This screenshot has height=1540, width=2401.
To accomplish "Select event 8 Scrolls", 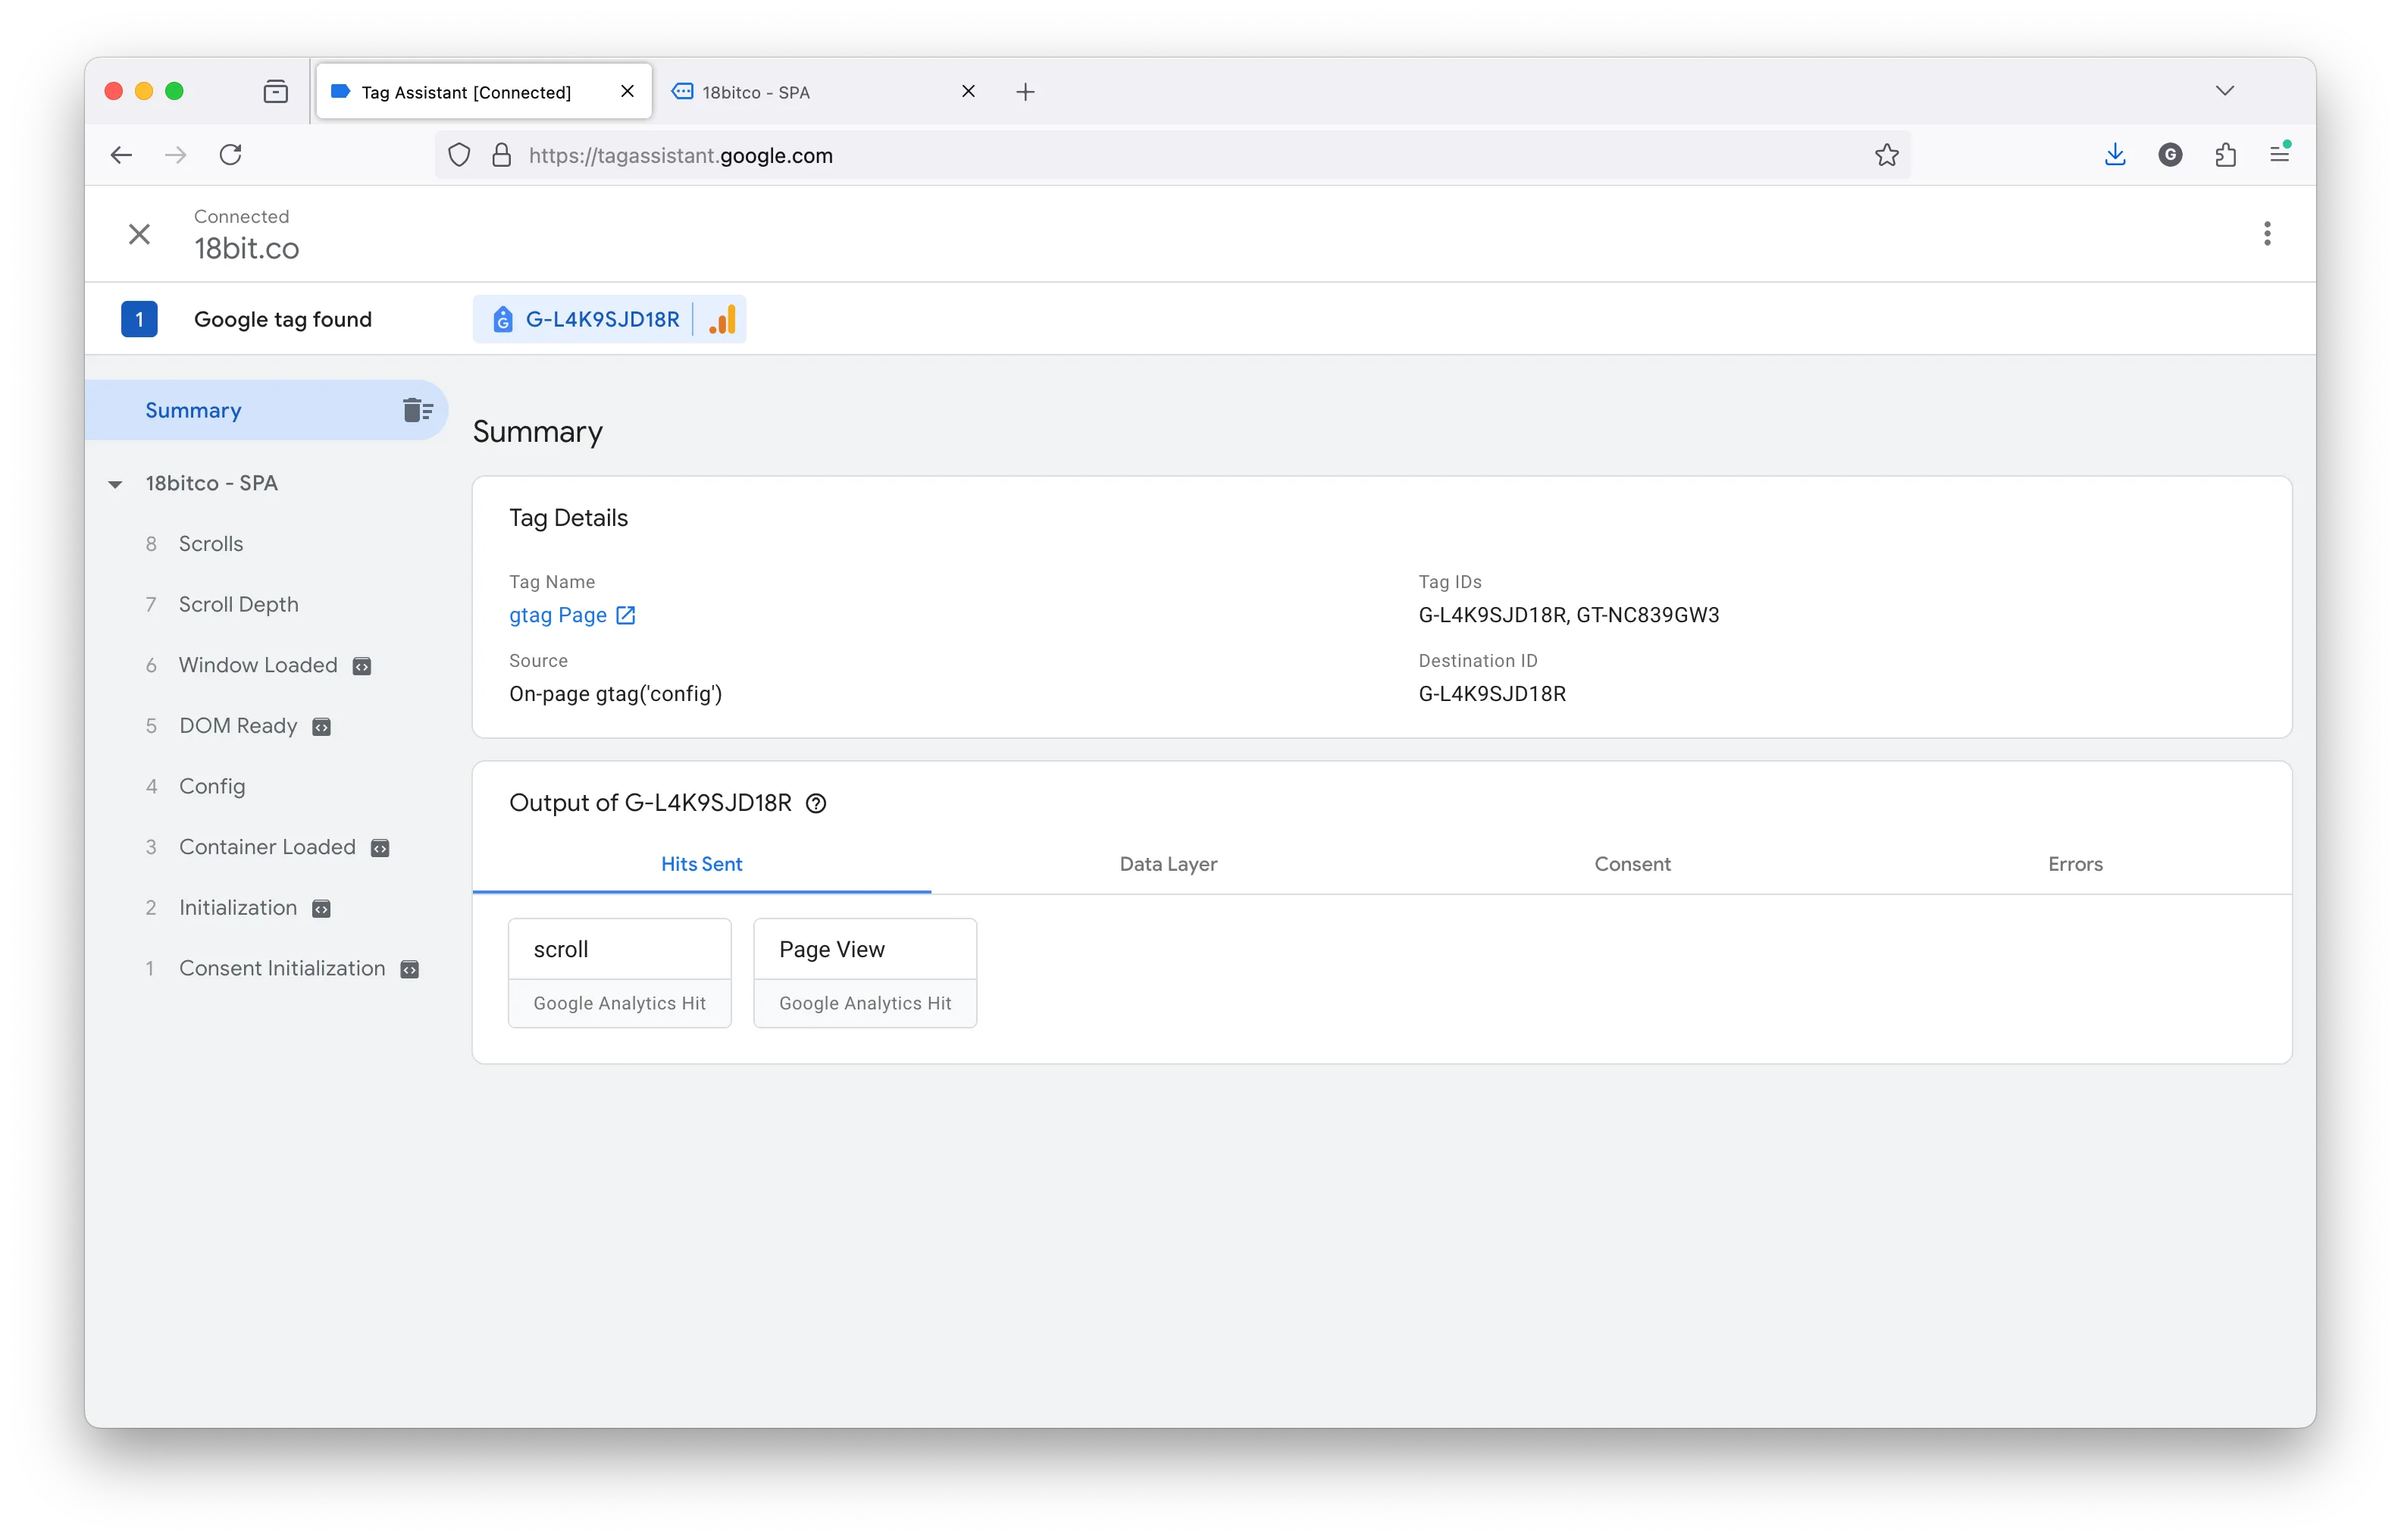I will 210,544.
